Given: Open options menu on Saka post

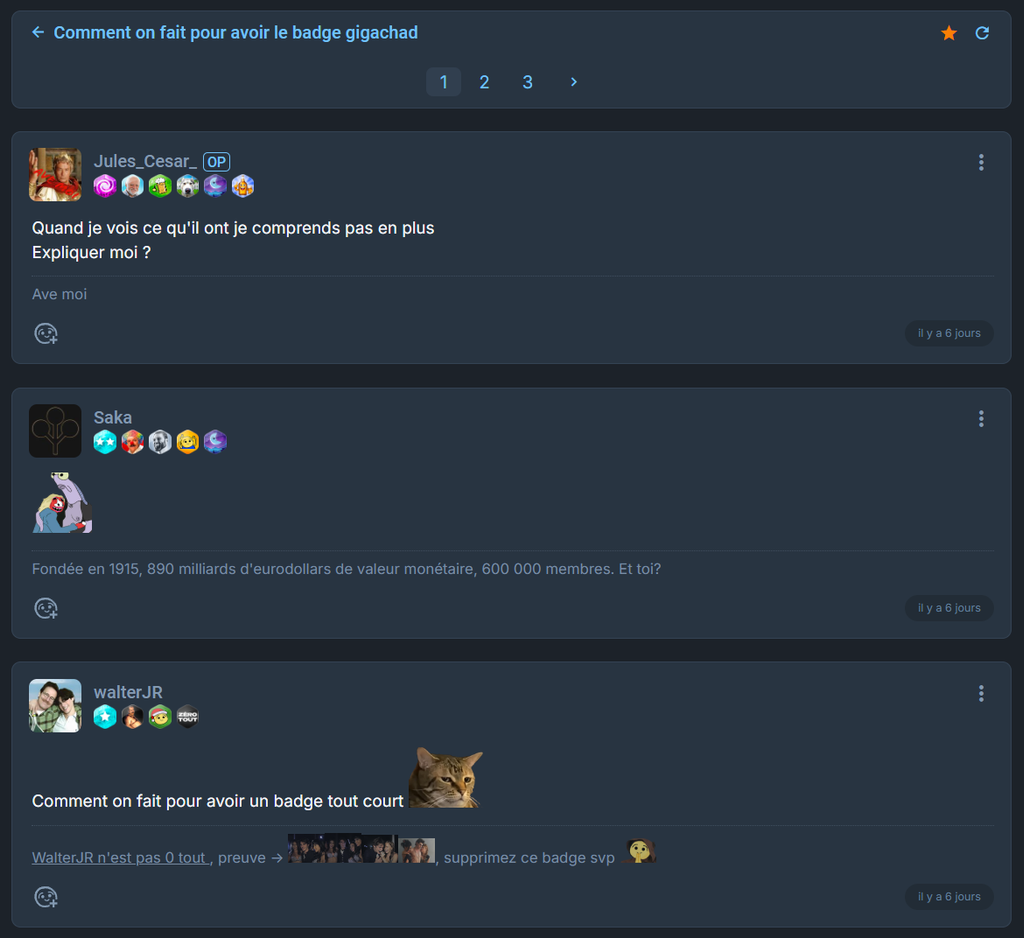Looking at the screenshot, I should click(981, 419).
